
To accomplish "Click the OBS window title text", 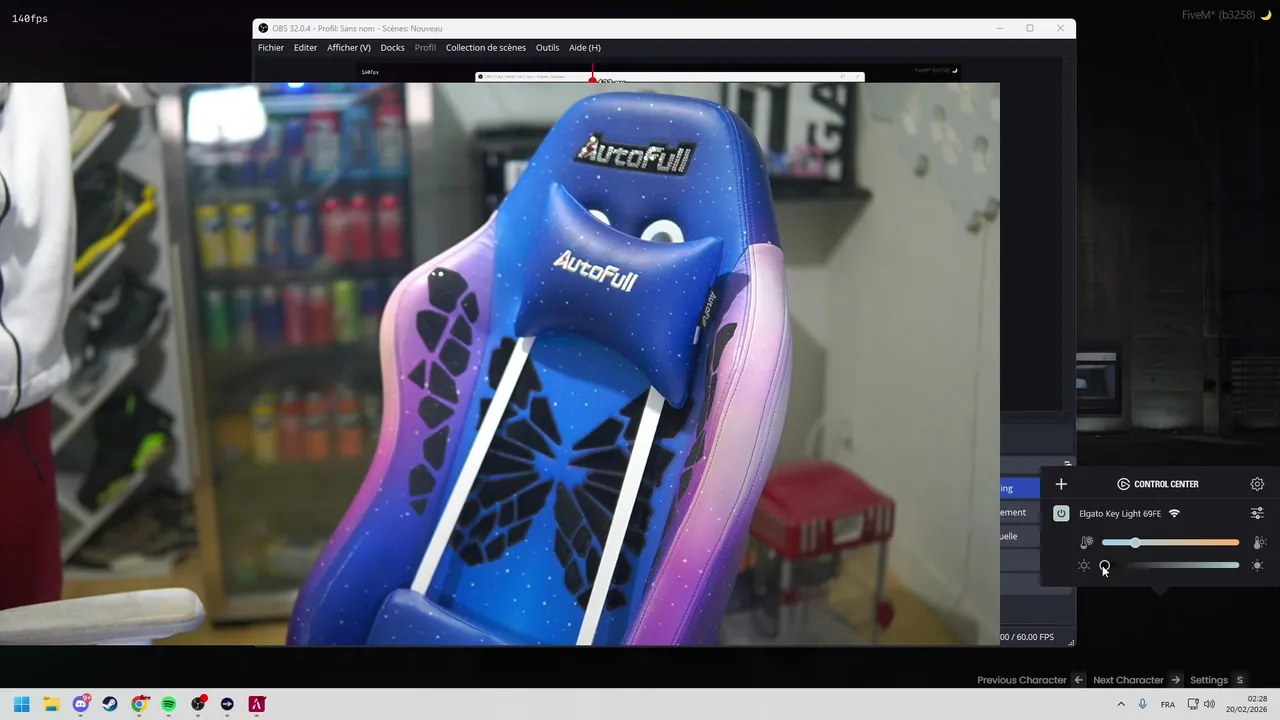I will (357, 28).
